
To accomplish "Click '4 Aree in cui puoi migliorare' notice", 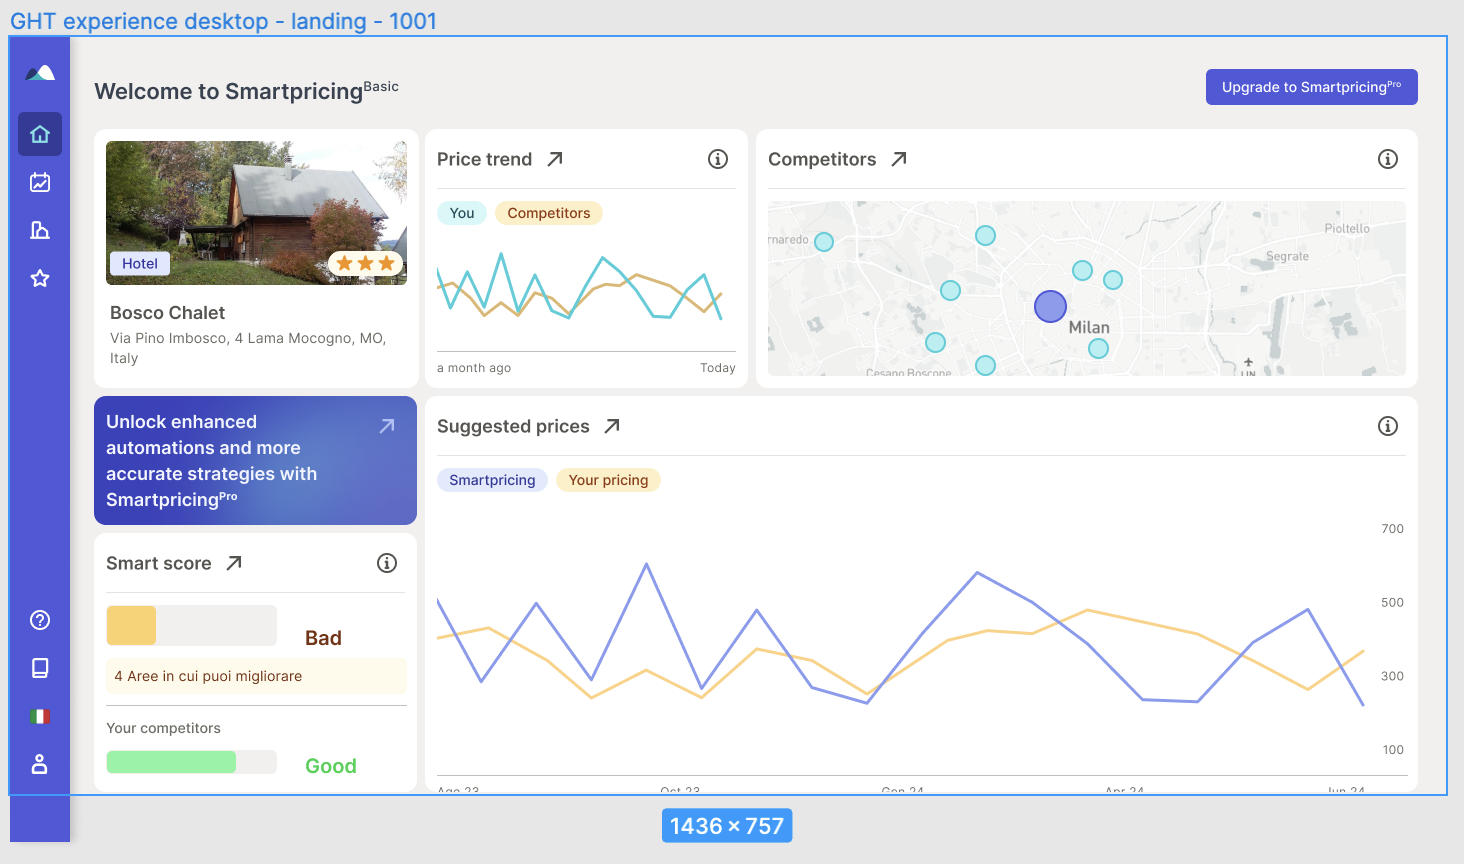I will click(x=256, y=676).
